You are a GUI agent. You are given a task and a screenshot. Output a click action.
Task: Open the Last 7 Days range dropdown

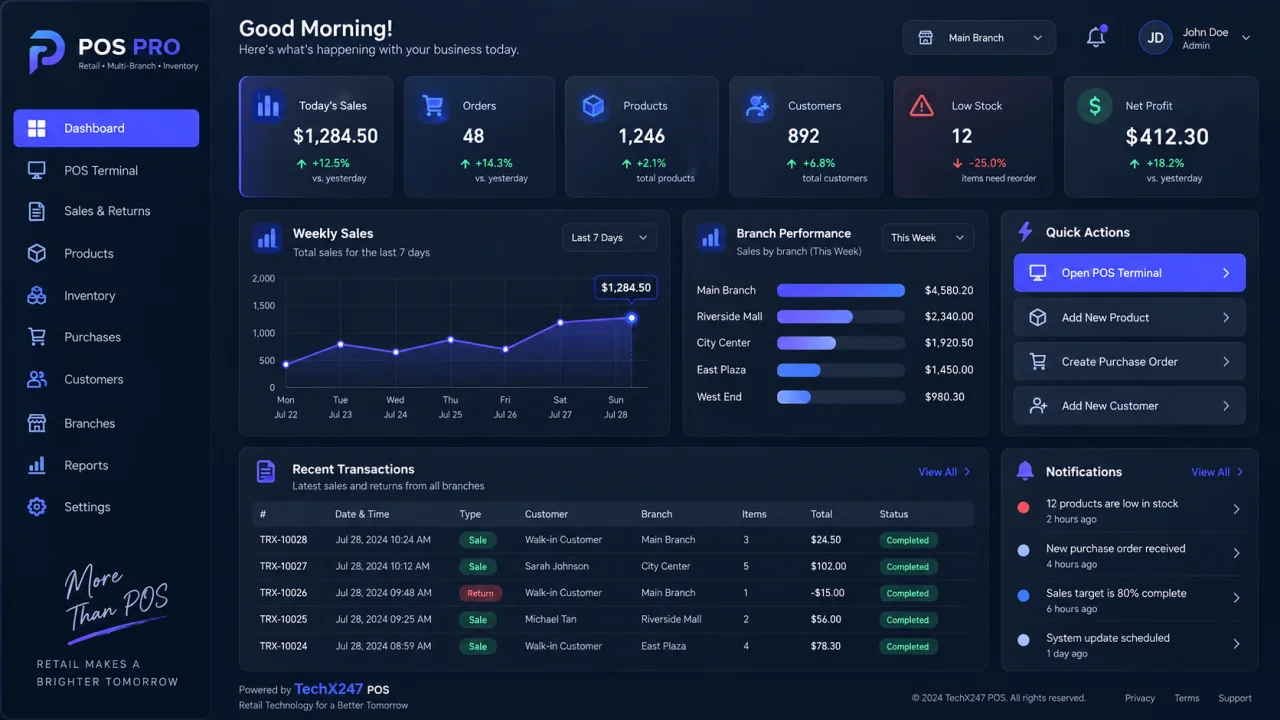tap(610, 238)
